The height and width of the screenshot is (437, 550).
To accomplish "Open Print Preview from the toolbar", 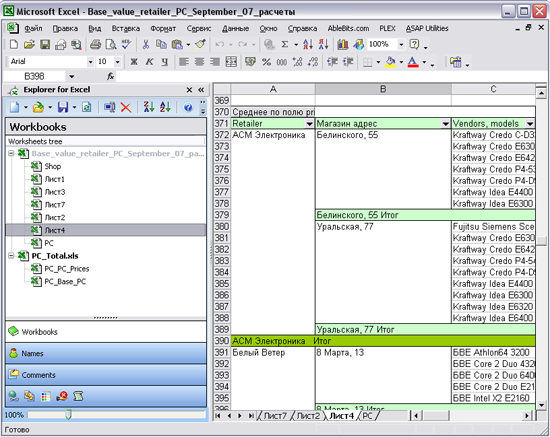I will click(x=111, y=45).
